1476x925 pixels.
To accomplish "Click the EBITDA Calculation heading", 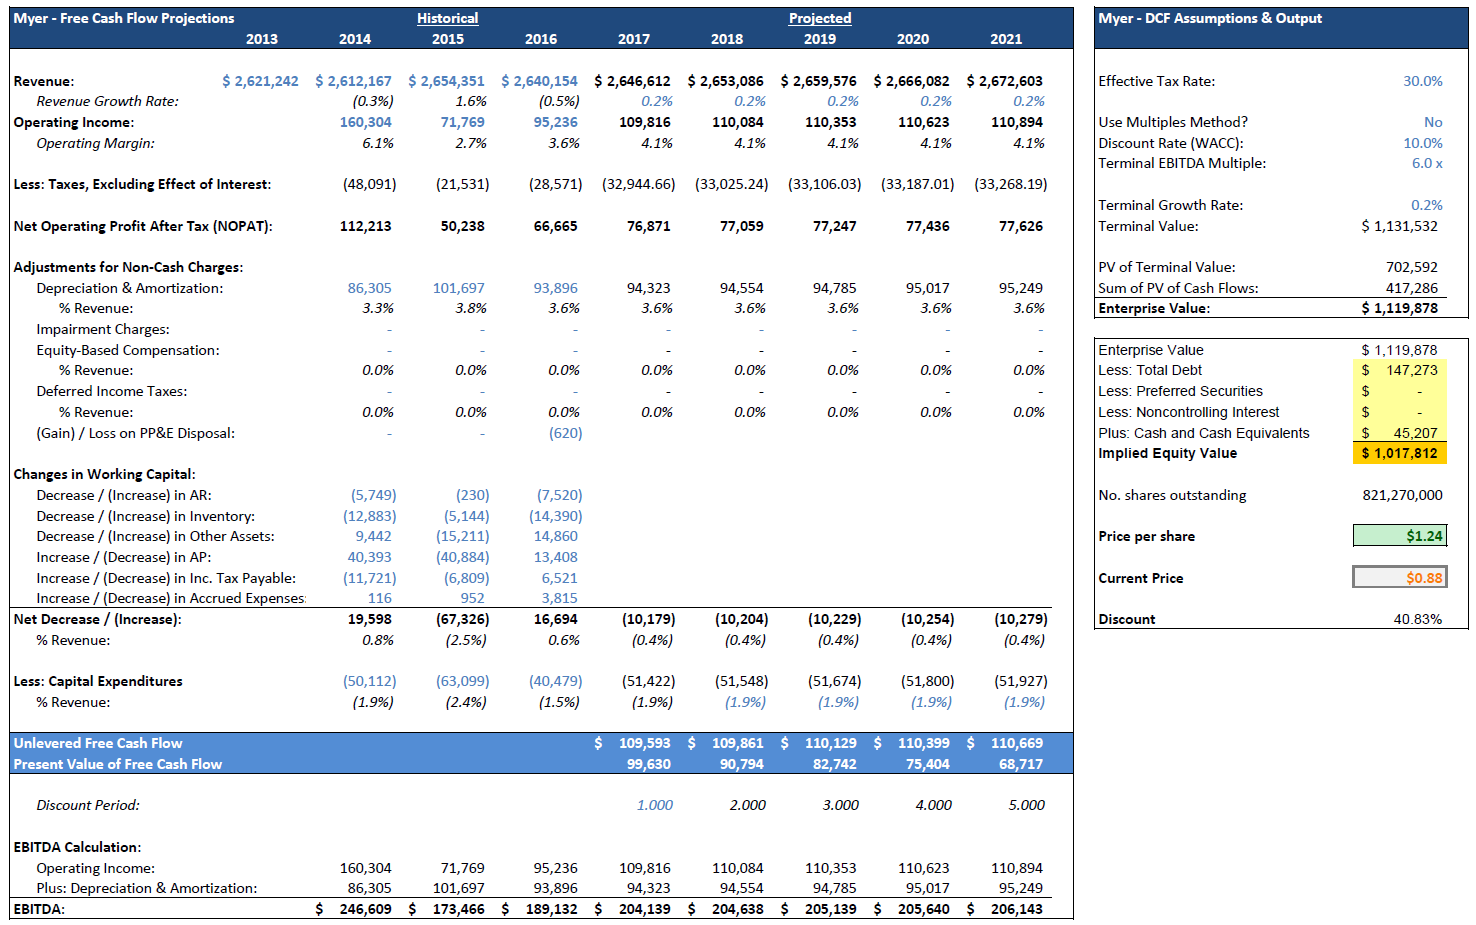I will 77,847.
